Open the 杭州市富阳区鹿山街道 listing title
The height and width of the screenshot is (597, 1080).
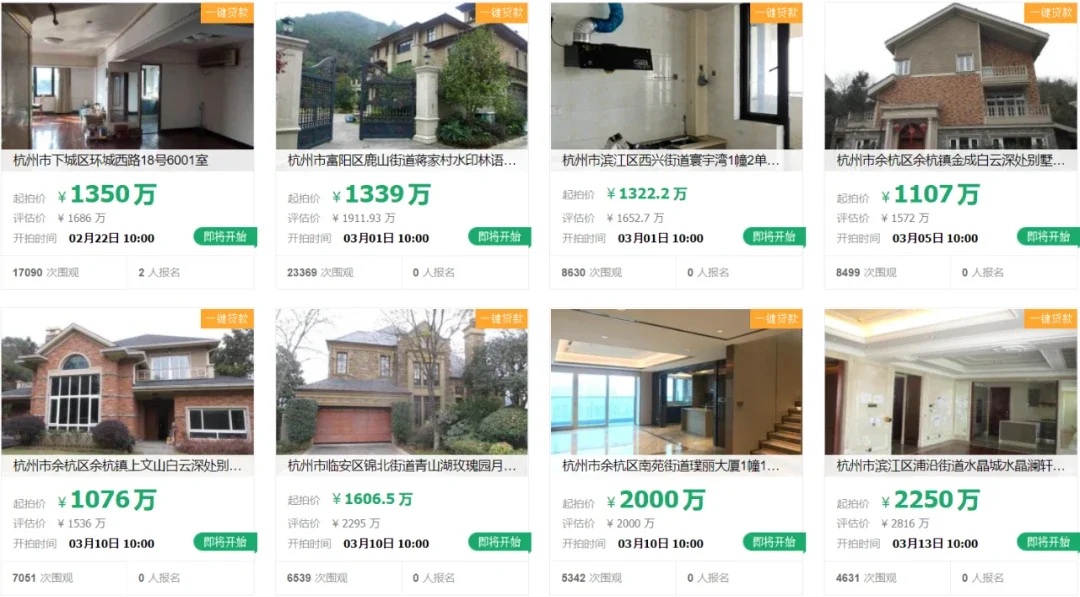(x=402, y=160)
